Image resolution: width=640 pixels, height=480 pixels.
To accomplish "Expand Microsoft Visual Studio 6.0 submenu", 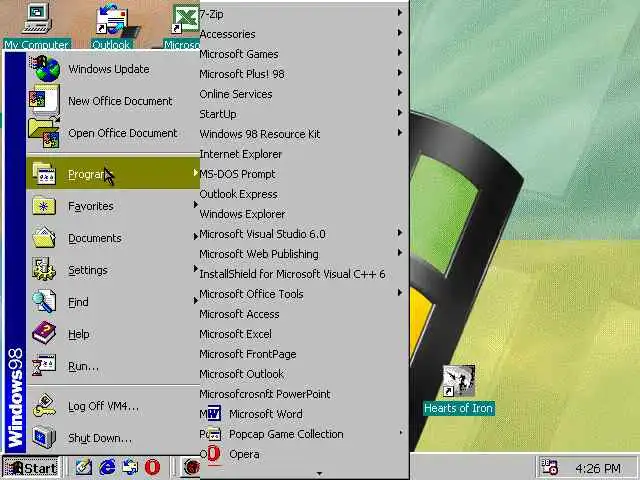I will point(304,234).
